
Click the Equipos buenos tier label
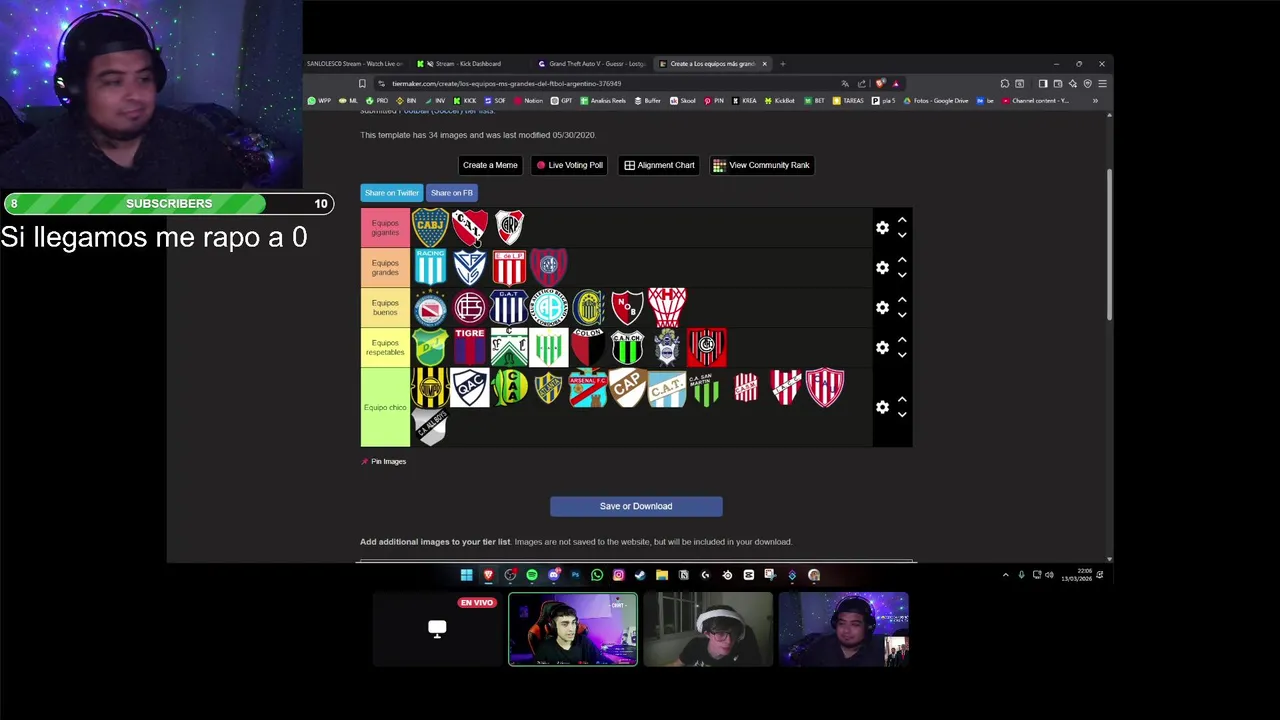click(385, 308)
